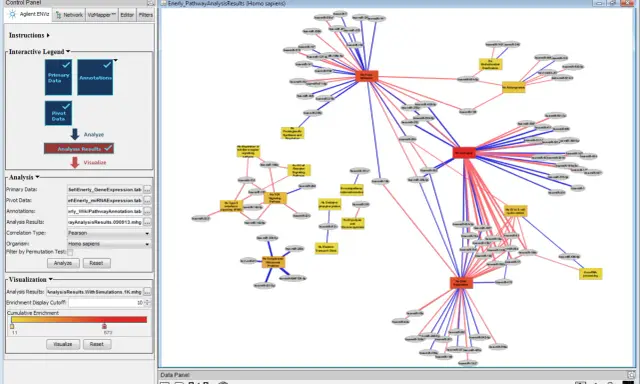Toggle the Pivot Data legend tile
The height and width of the screenshot is (384, 640).
click(58, 113)
